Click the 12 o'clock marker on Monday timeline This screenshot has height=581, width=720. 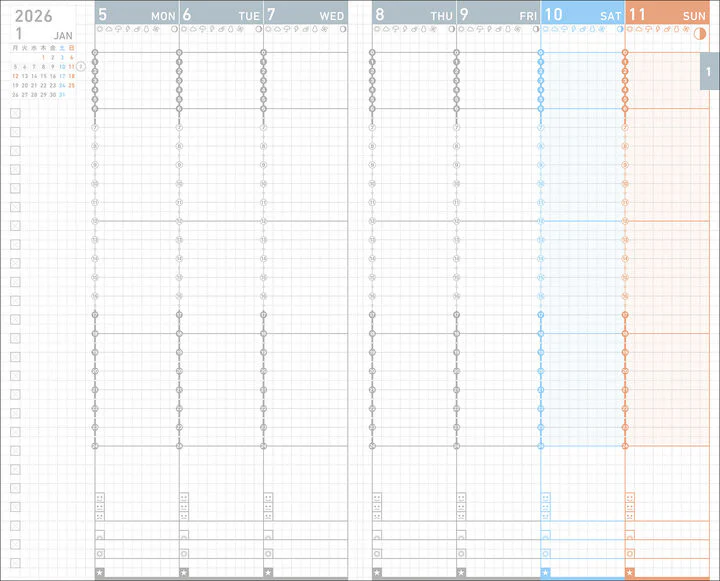[95, 221]
